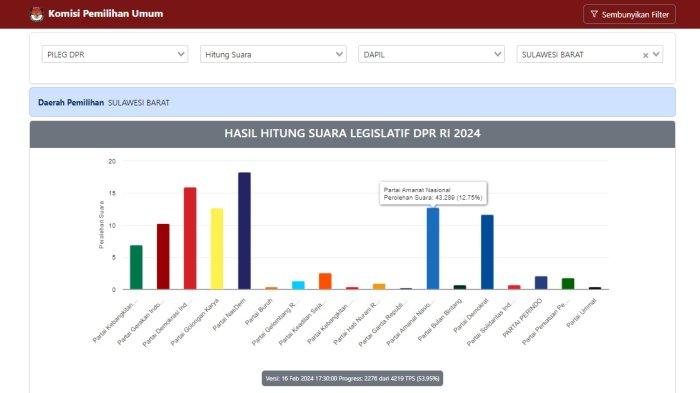700x393 pixels.
Task: Click the Partai NasDem axis label
Action: [229, 315]
